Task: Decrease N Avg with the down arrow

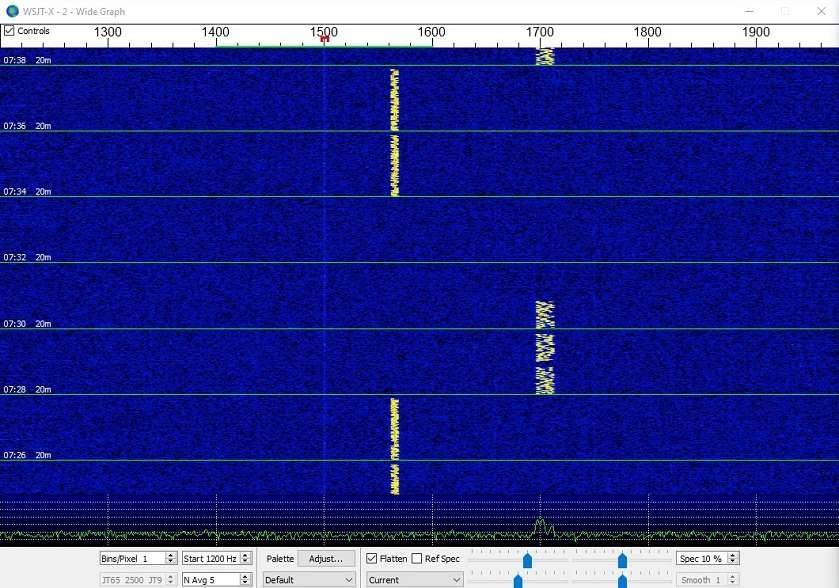Action: pyautogui.click(x=246, y=583)
